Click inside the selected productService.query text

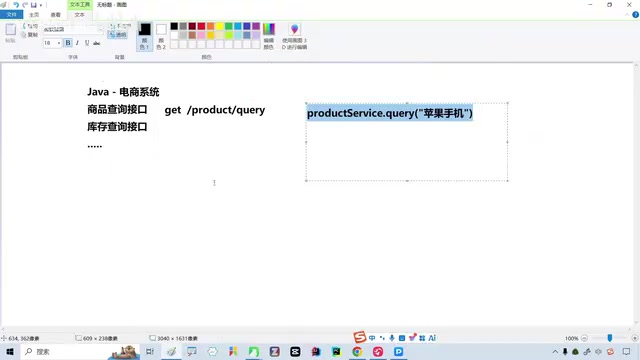tap(390, 113)
